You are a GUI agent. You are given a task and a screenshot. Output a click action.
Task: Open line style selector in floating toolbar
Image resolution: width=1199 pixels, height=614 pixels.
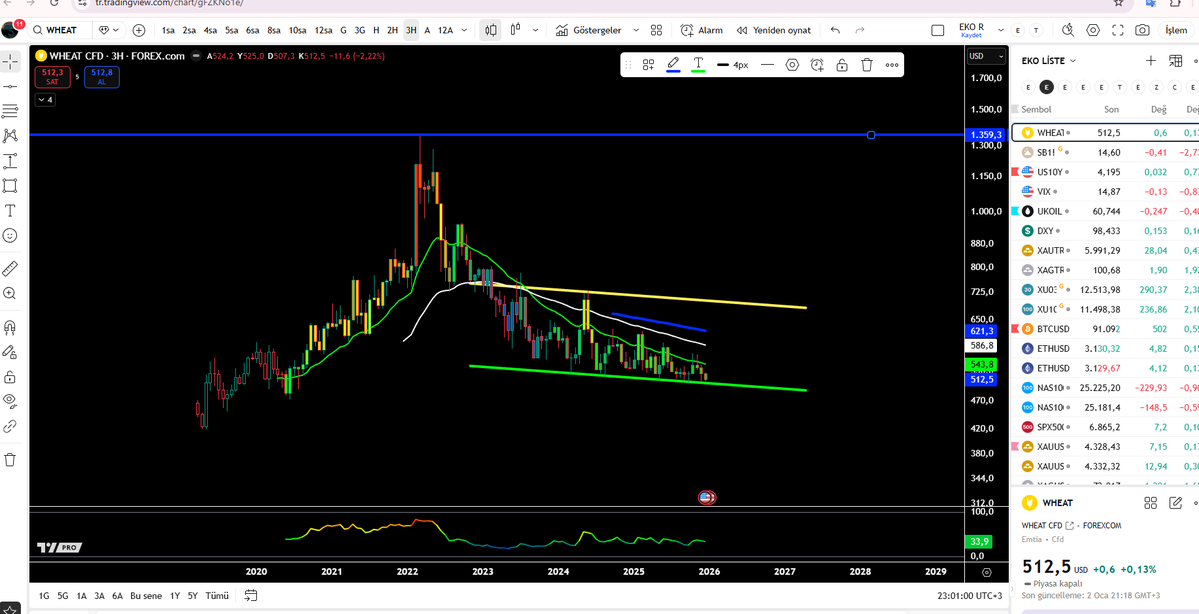767,65
